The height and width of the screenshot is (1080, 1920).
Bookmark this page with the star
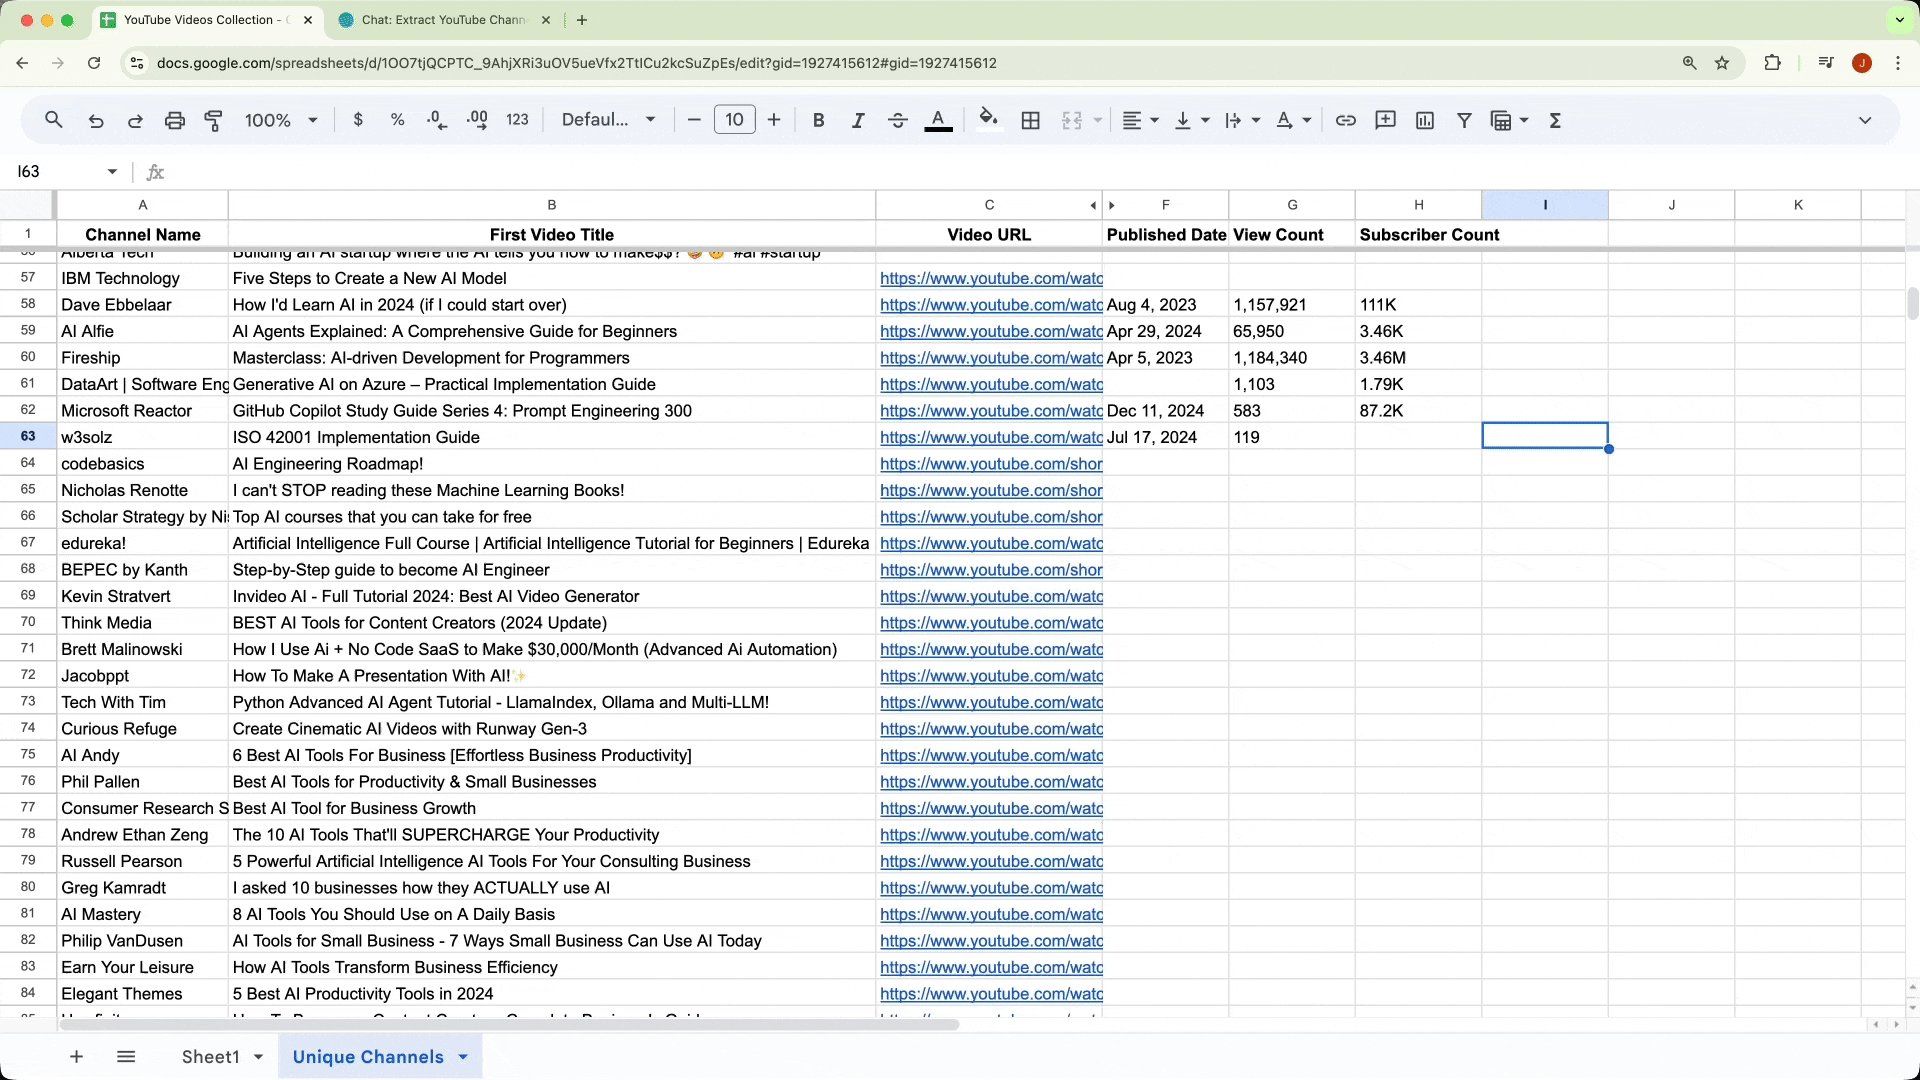1722,63
